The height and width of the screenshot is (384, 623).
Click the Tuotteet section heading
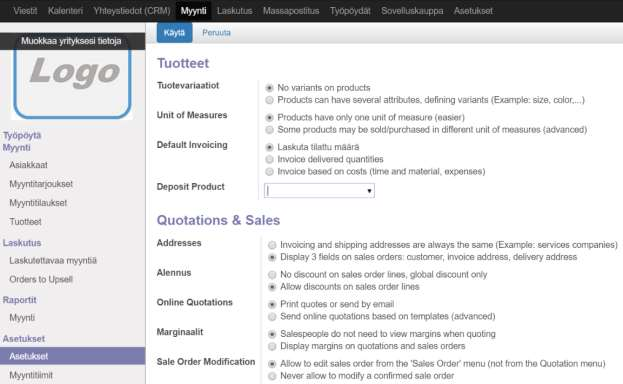tap(183, 63)
